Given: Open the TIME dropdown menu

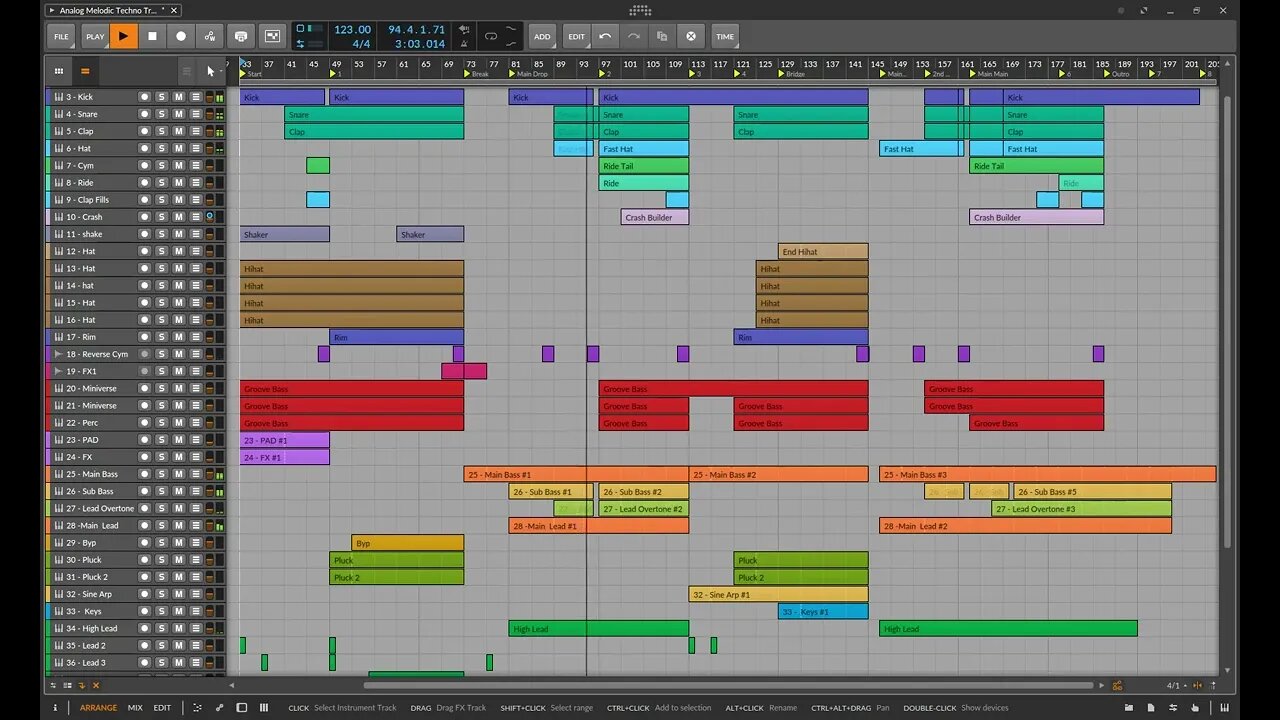Looking at the screenshot, I should (x=725, y=36).
